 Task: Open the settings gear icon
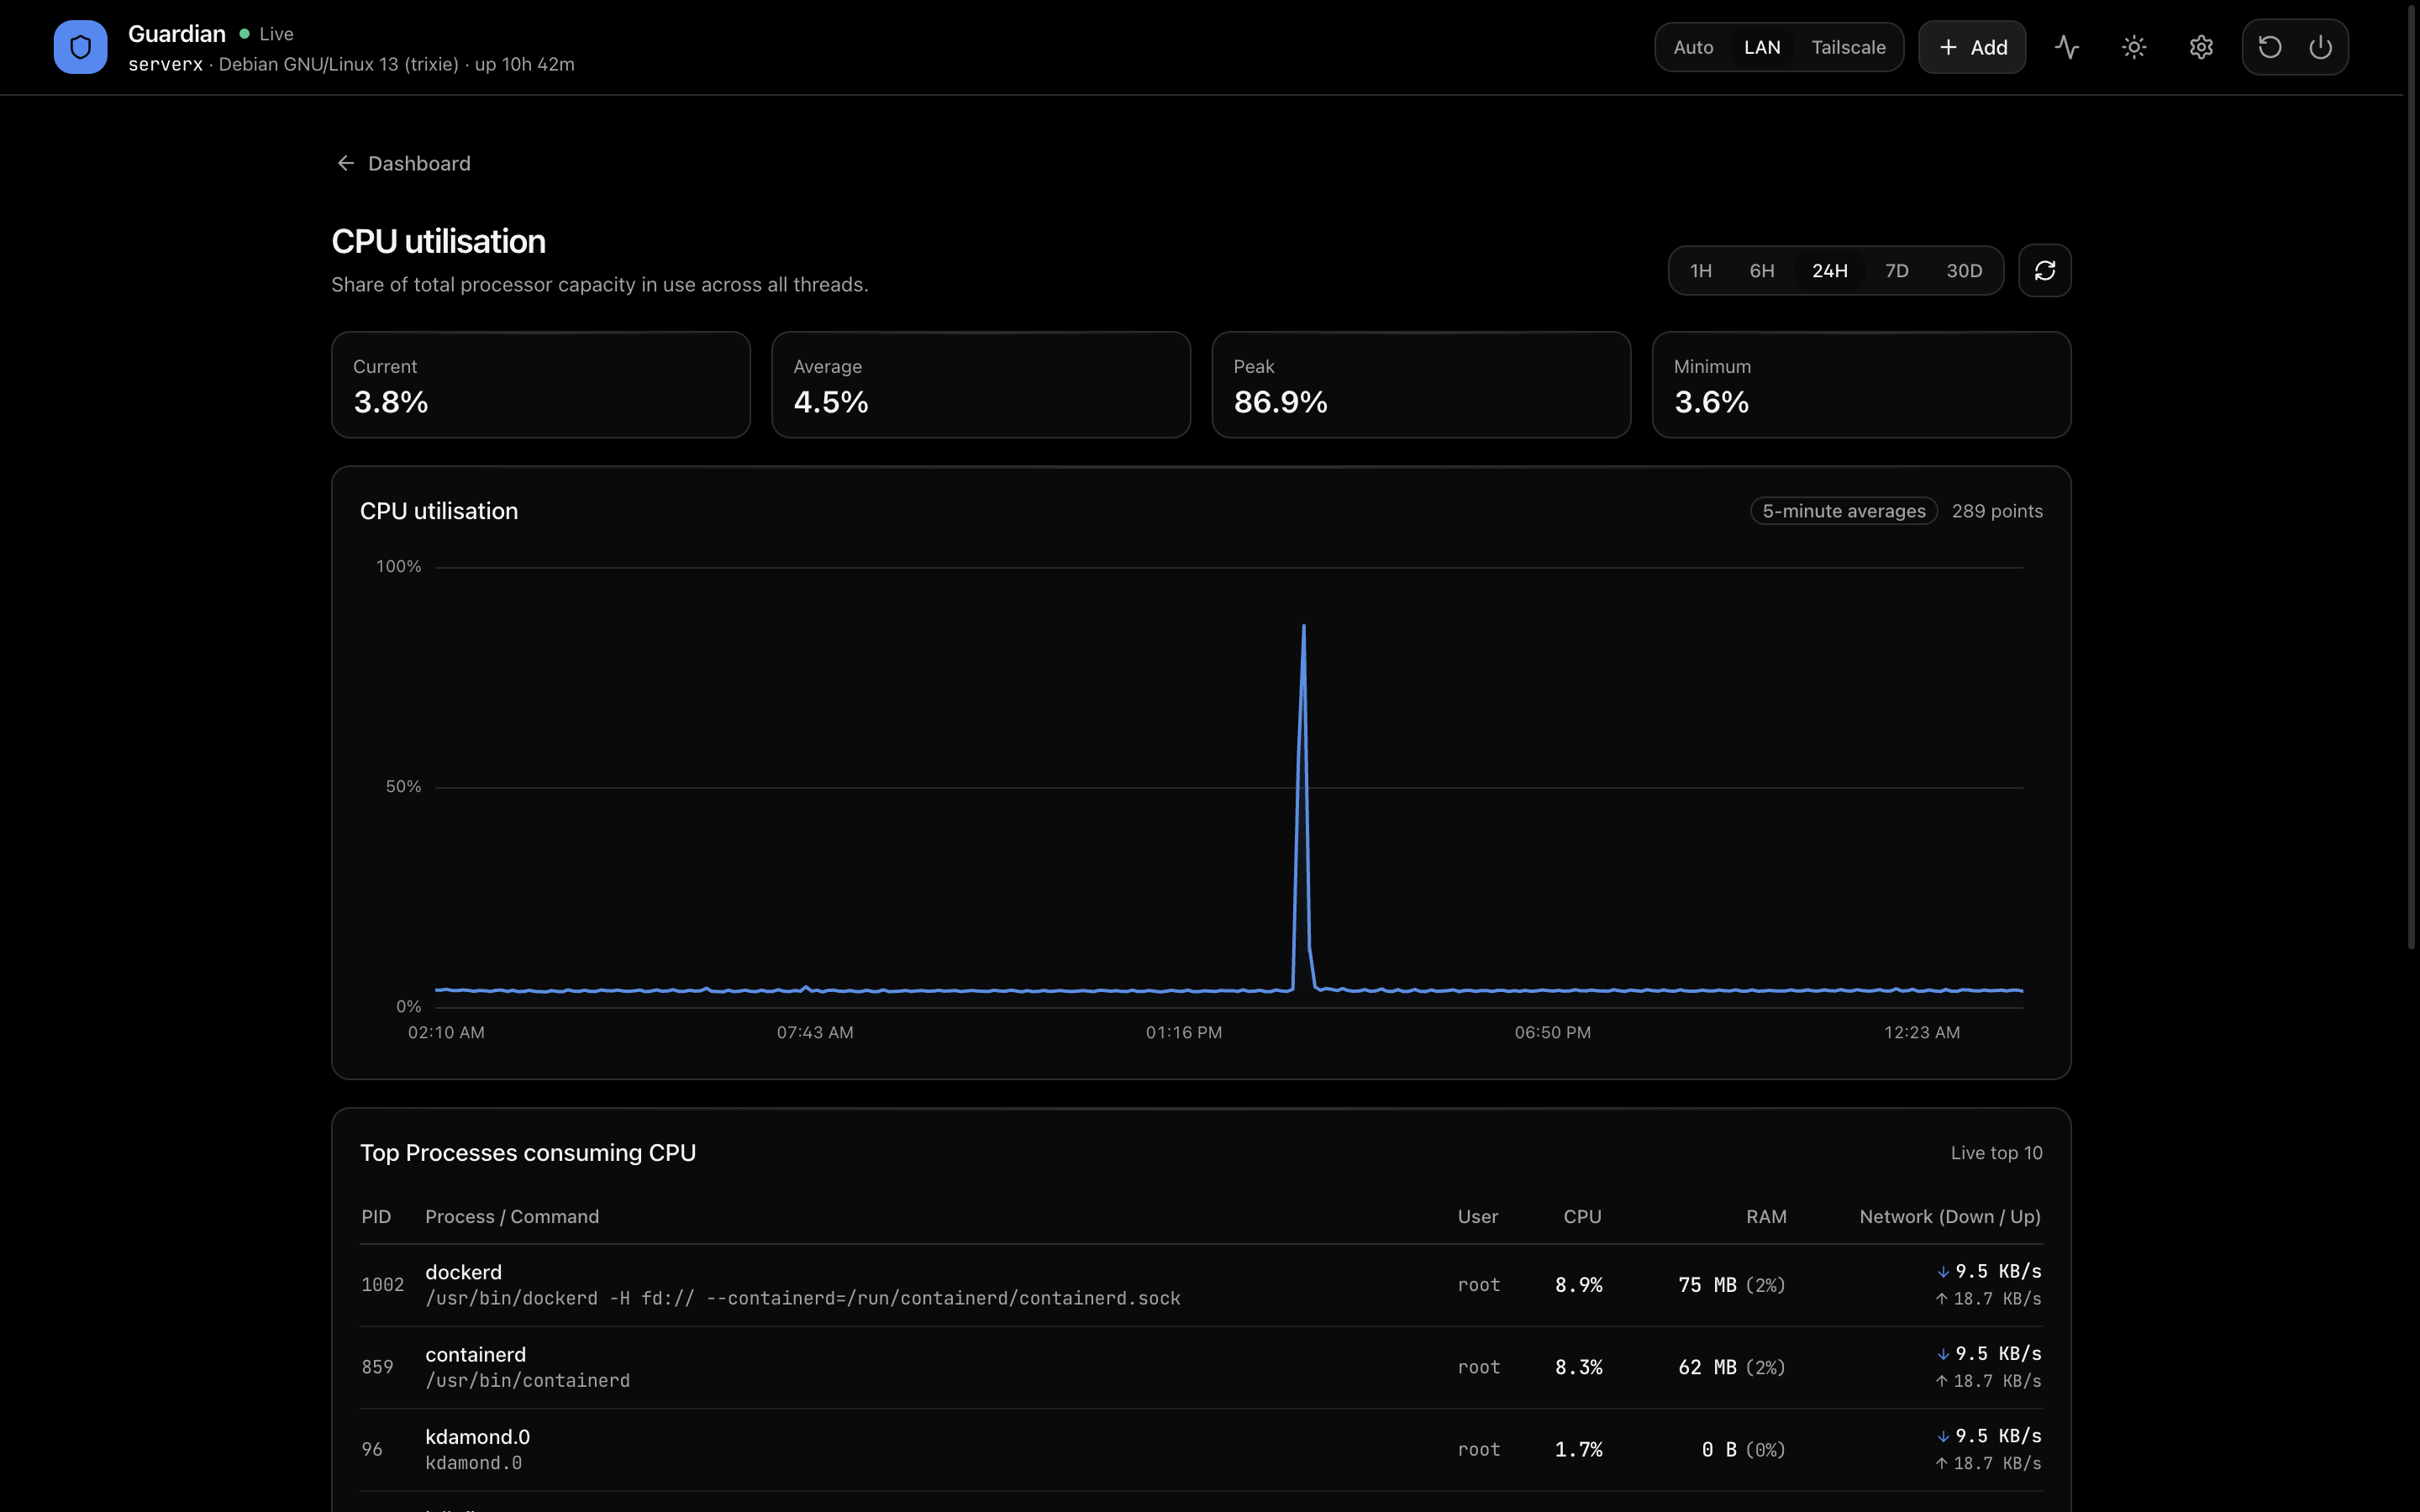2201,47
